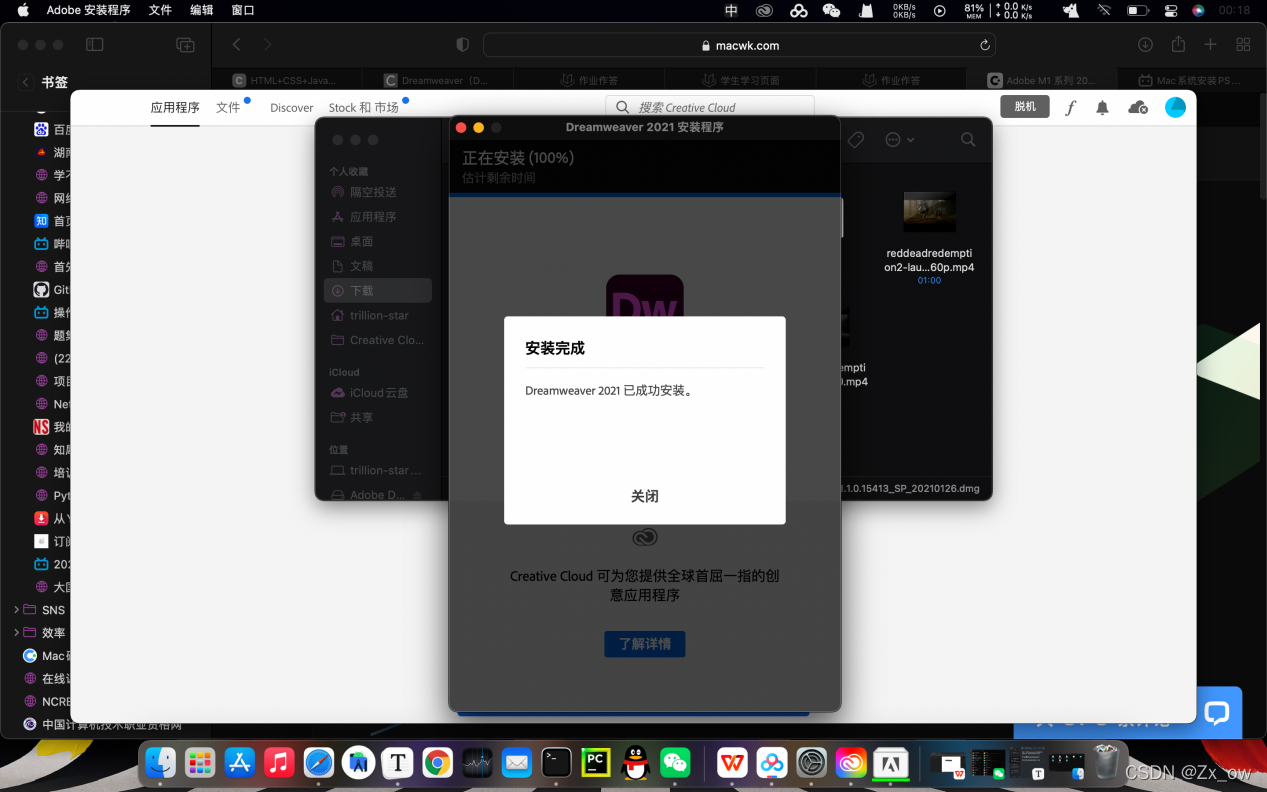Switch to the HTML+CSS+Java... Safari tab

(x=285, y=80)
